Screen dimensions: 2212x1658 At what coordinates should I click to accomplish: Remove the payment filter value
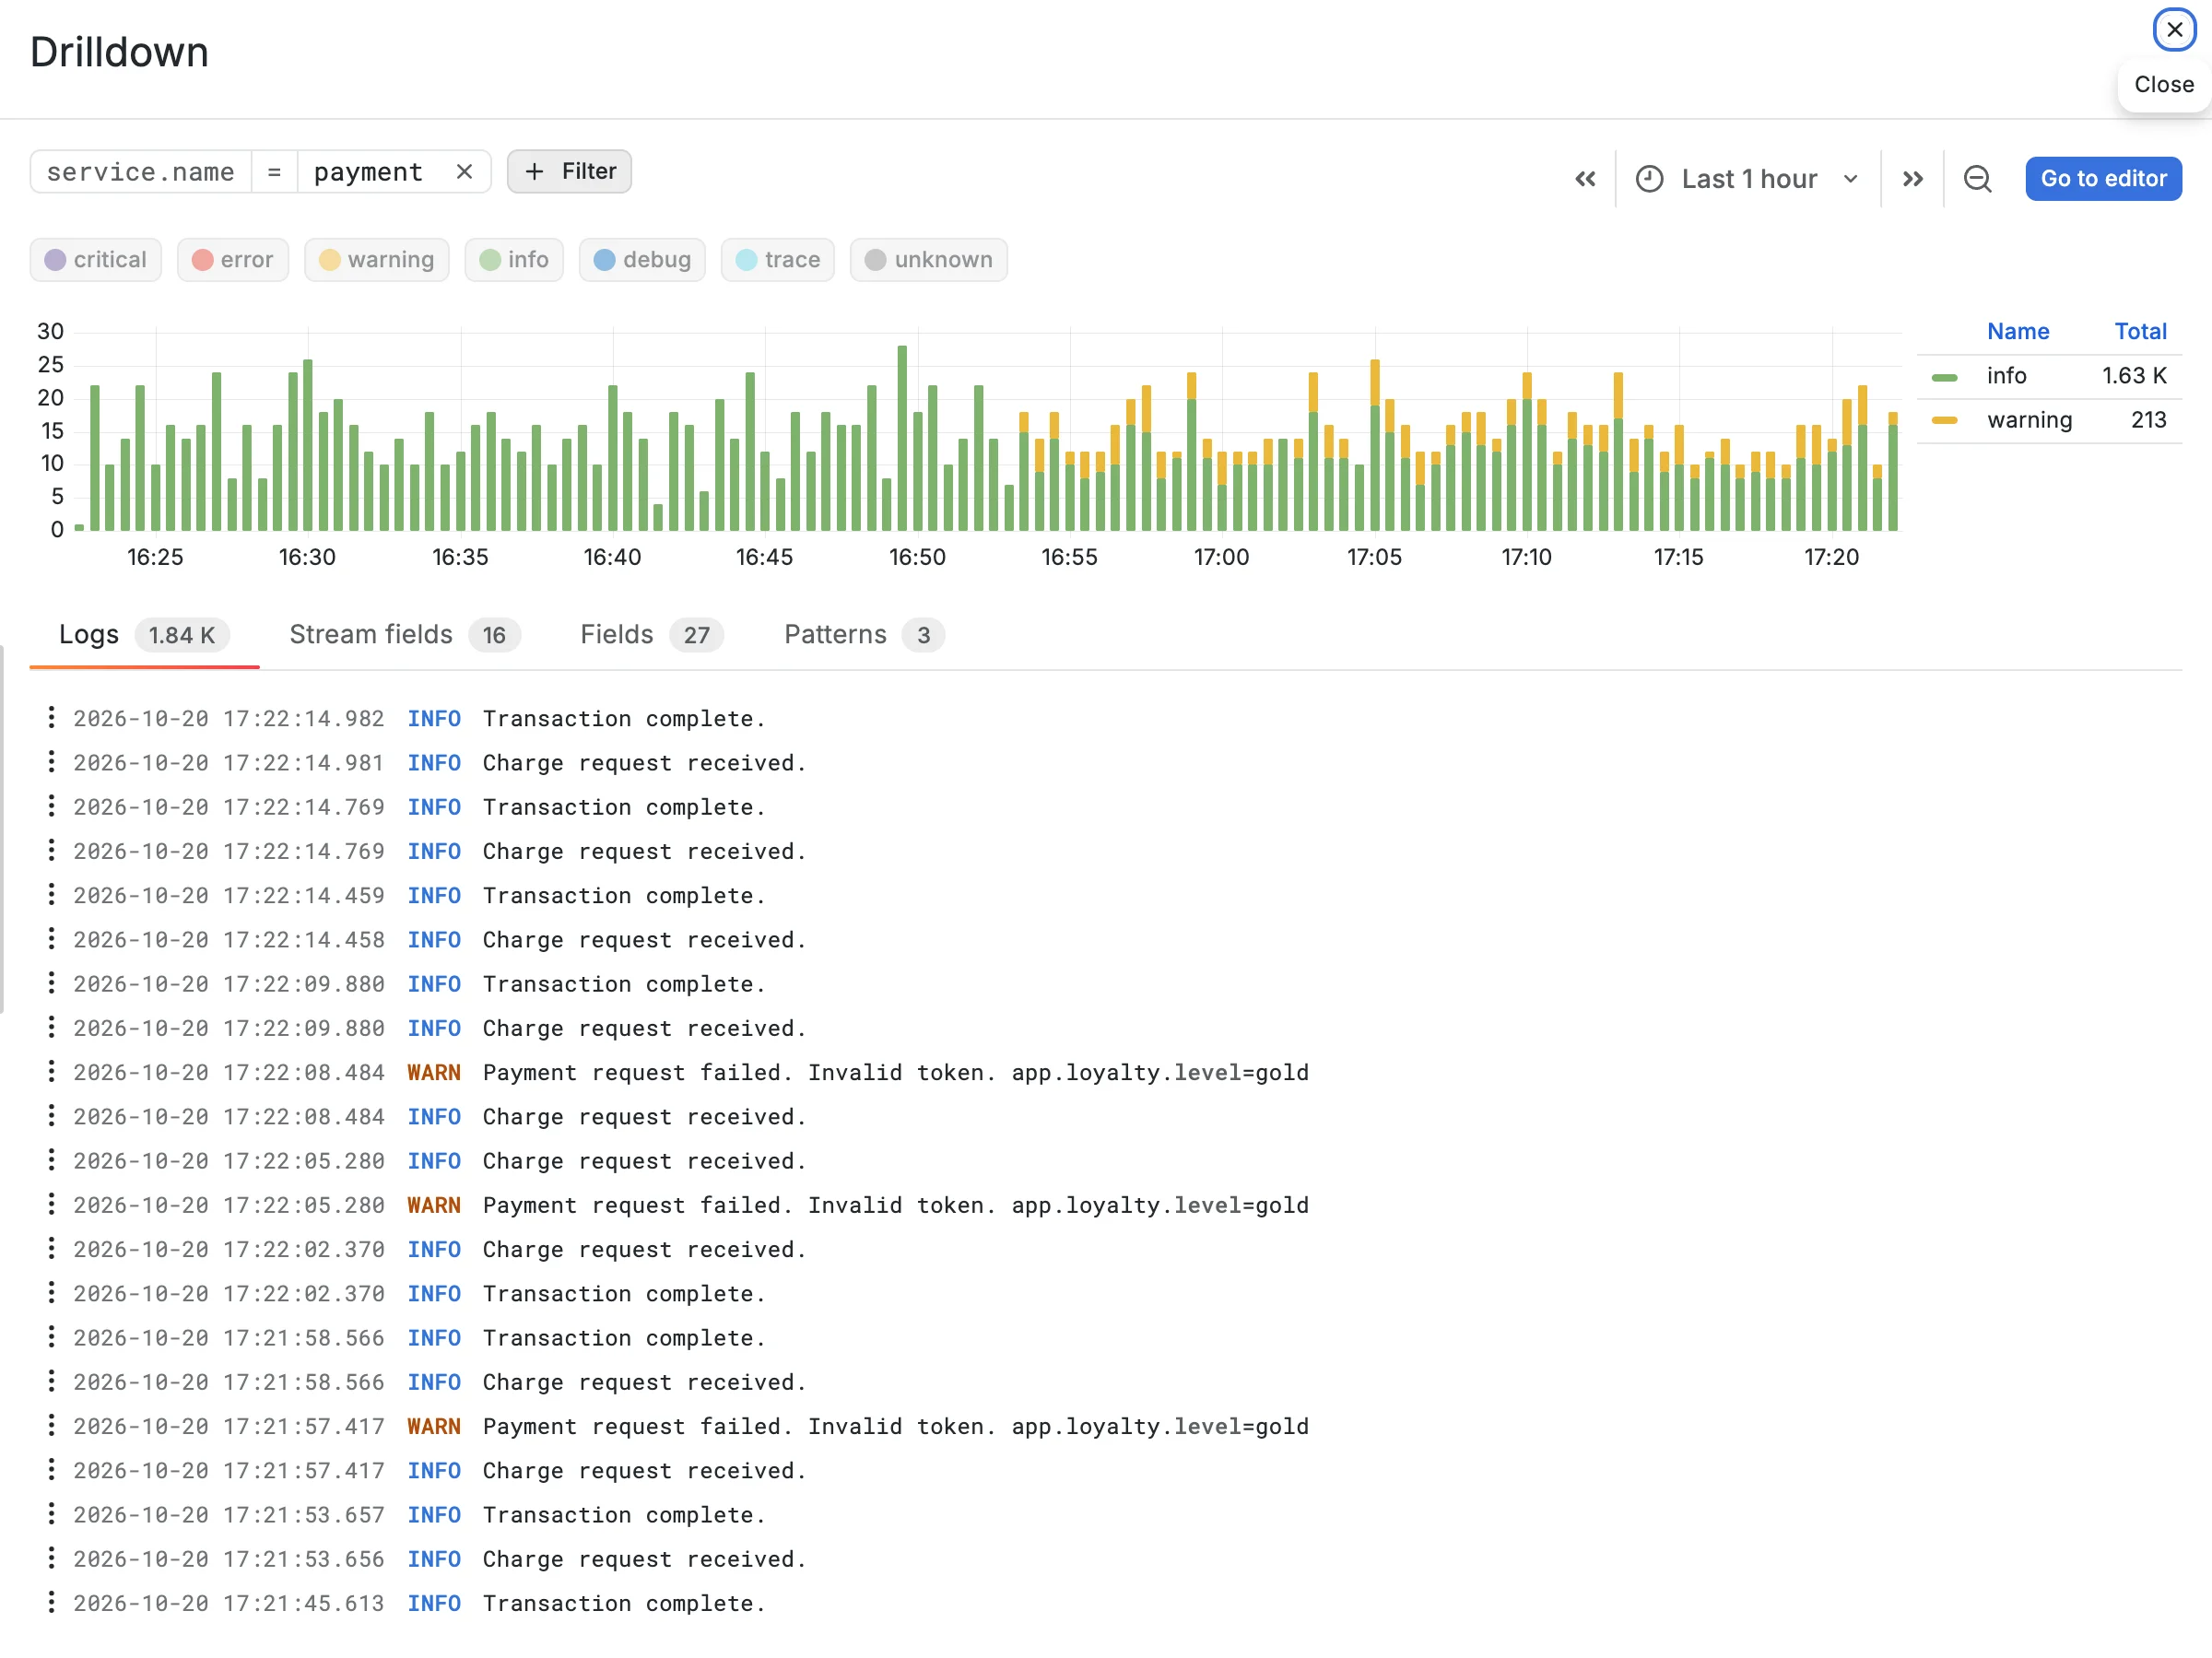(x=464, y=172)
